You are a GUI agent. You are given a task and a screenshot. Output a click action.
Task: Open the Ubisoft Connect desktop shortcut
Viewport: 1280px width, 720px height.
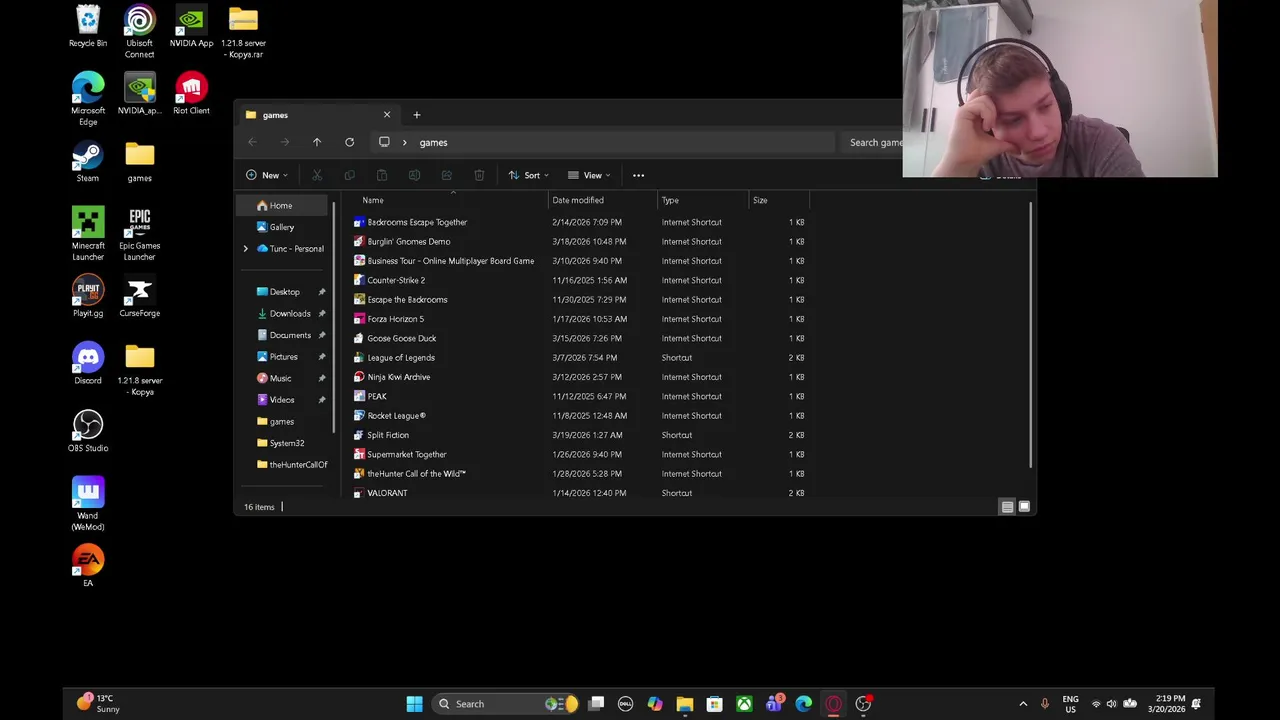139,32
